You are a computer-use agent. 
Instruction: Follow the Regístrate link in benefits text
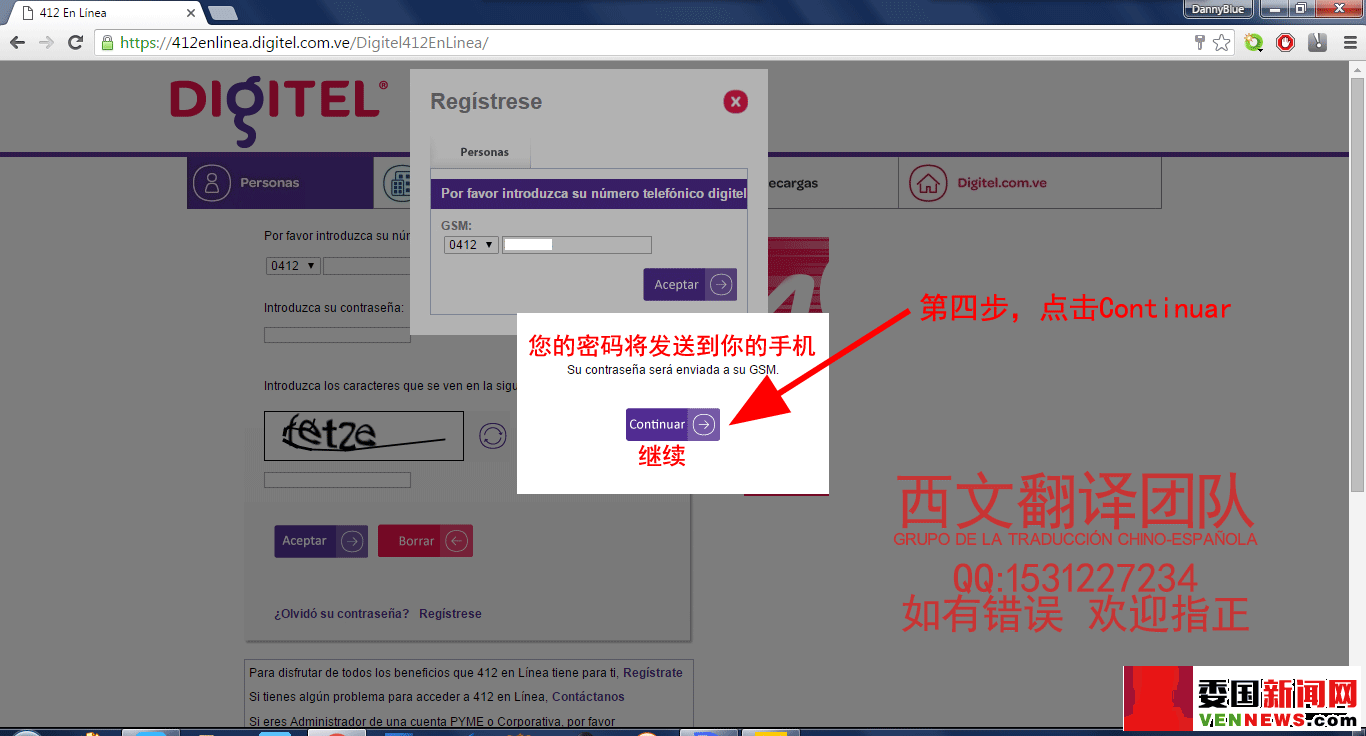click(653, 673)
